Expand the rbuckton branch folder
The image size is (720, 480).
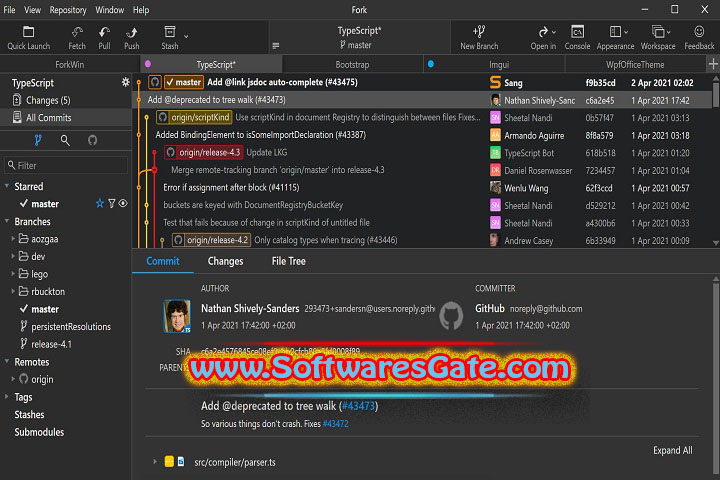pyautogui.click(x=13, y=291)
